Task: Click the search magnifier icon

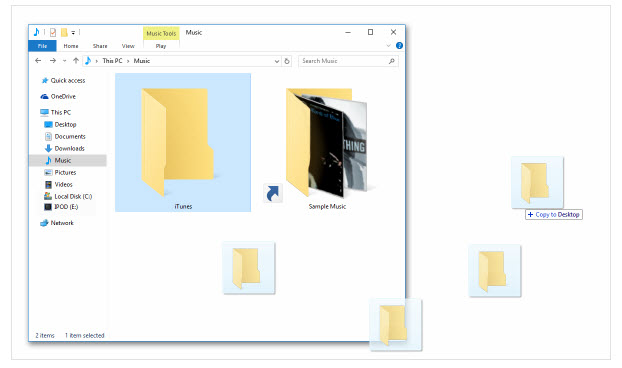Action: coord(392,61)
